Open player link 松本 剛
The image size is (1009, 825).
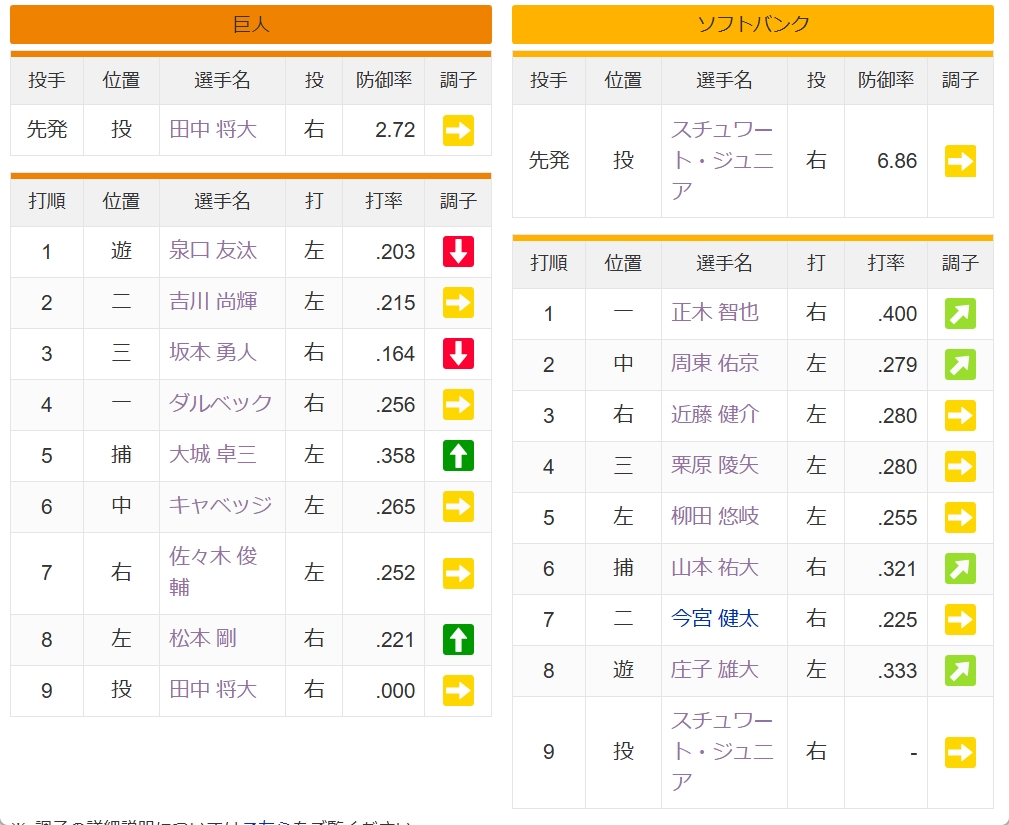(203, 638)
